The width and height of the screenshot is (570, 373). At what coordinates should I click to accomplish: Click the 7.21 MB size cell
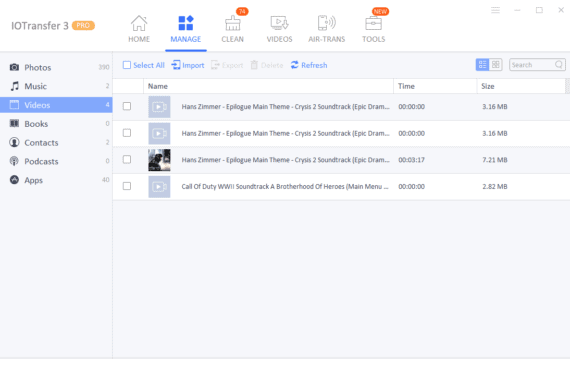[x=495, y=160]
